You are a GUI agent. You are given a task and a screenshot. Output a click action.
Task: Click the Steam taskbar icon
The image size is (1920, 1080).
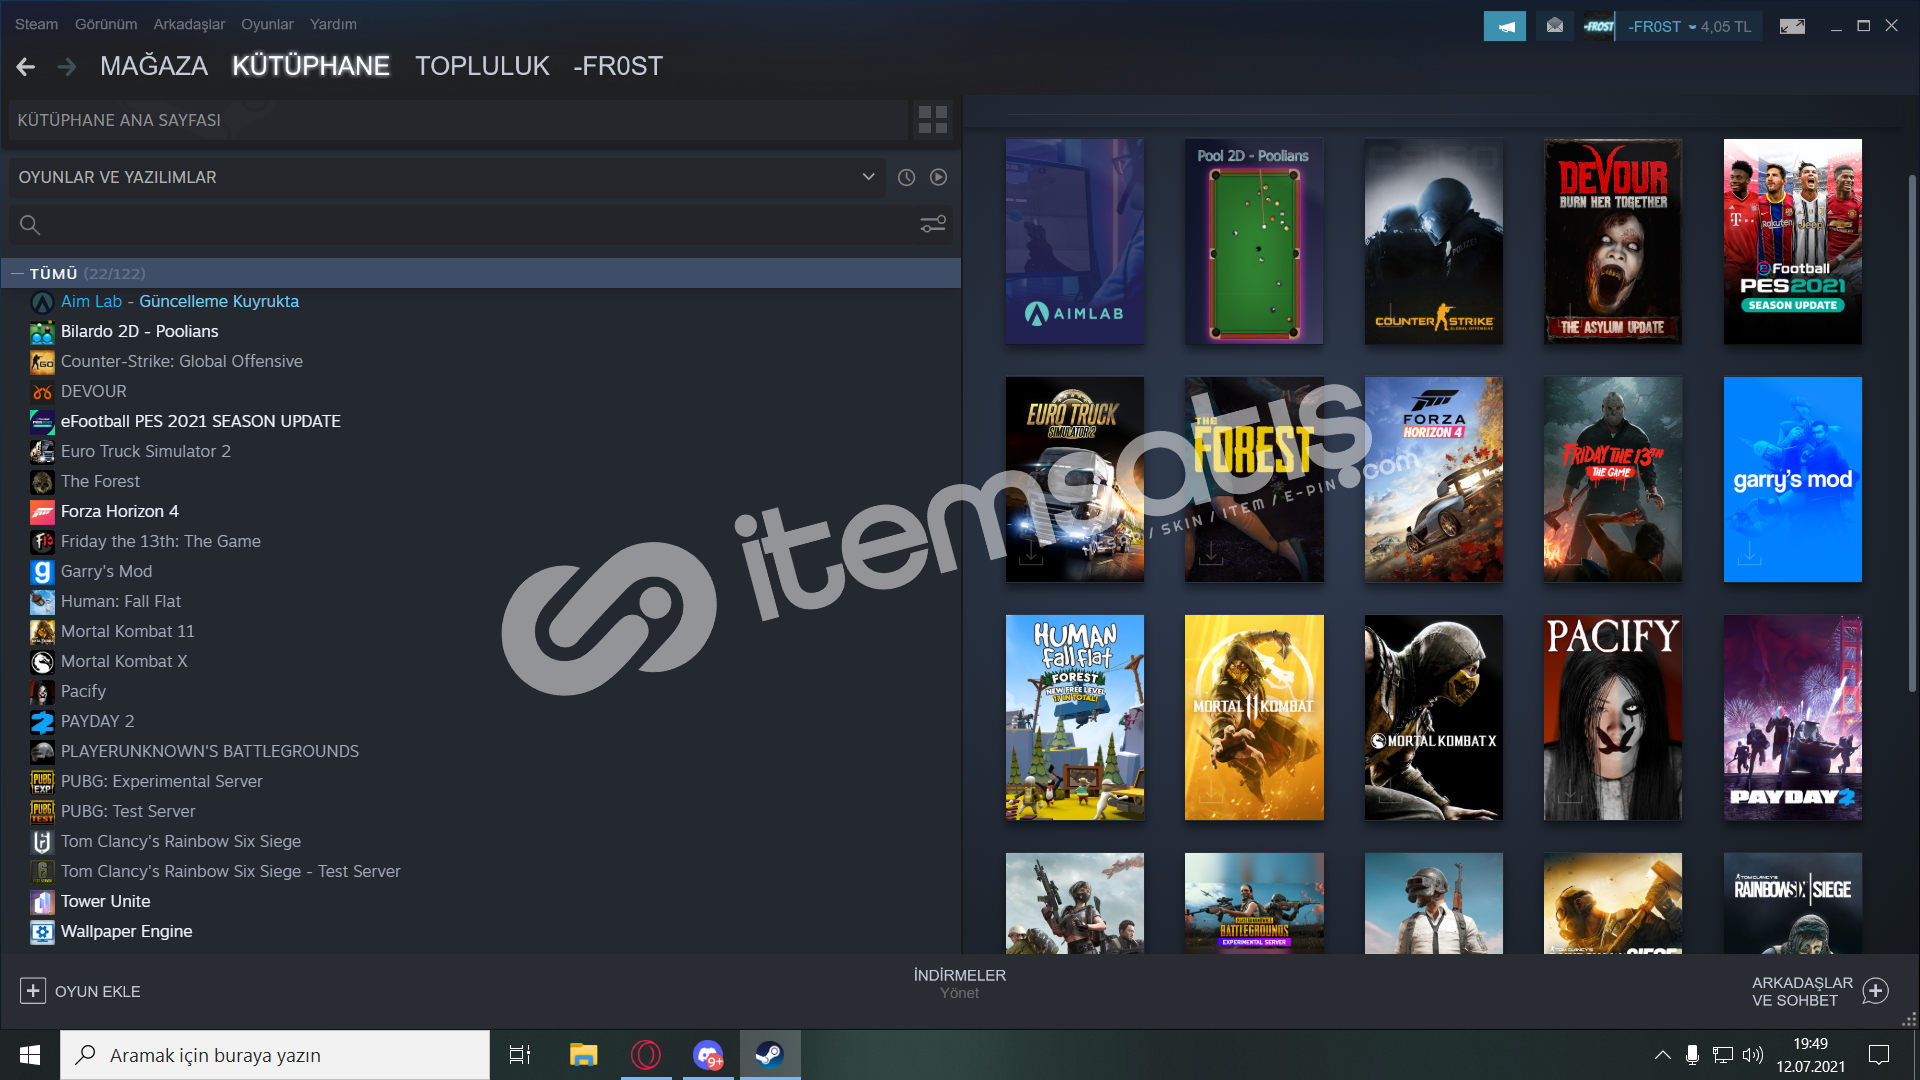[770, 1055]
